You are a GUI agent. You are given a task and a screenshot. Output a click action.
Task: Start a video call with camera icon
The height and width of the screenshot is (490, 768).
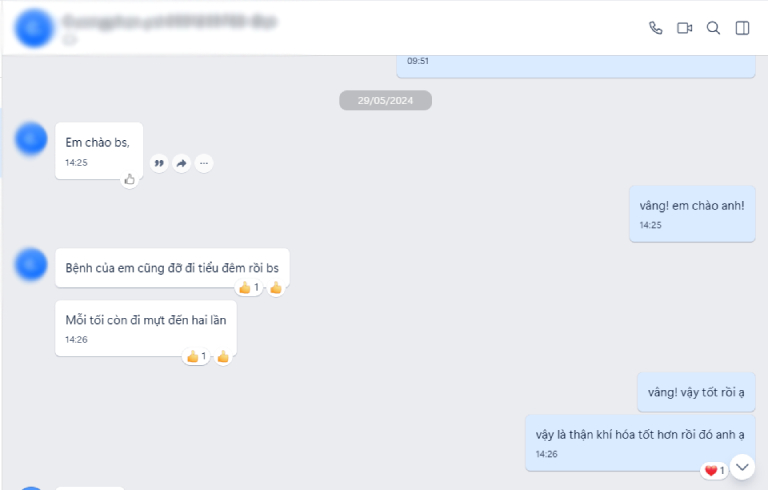[684, 28]
